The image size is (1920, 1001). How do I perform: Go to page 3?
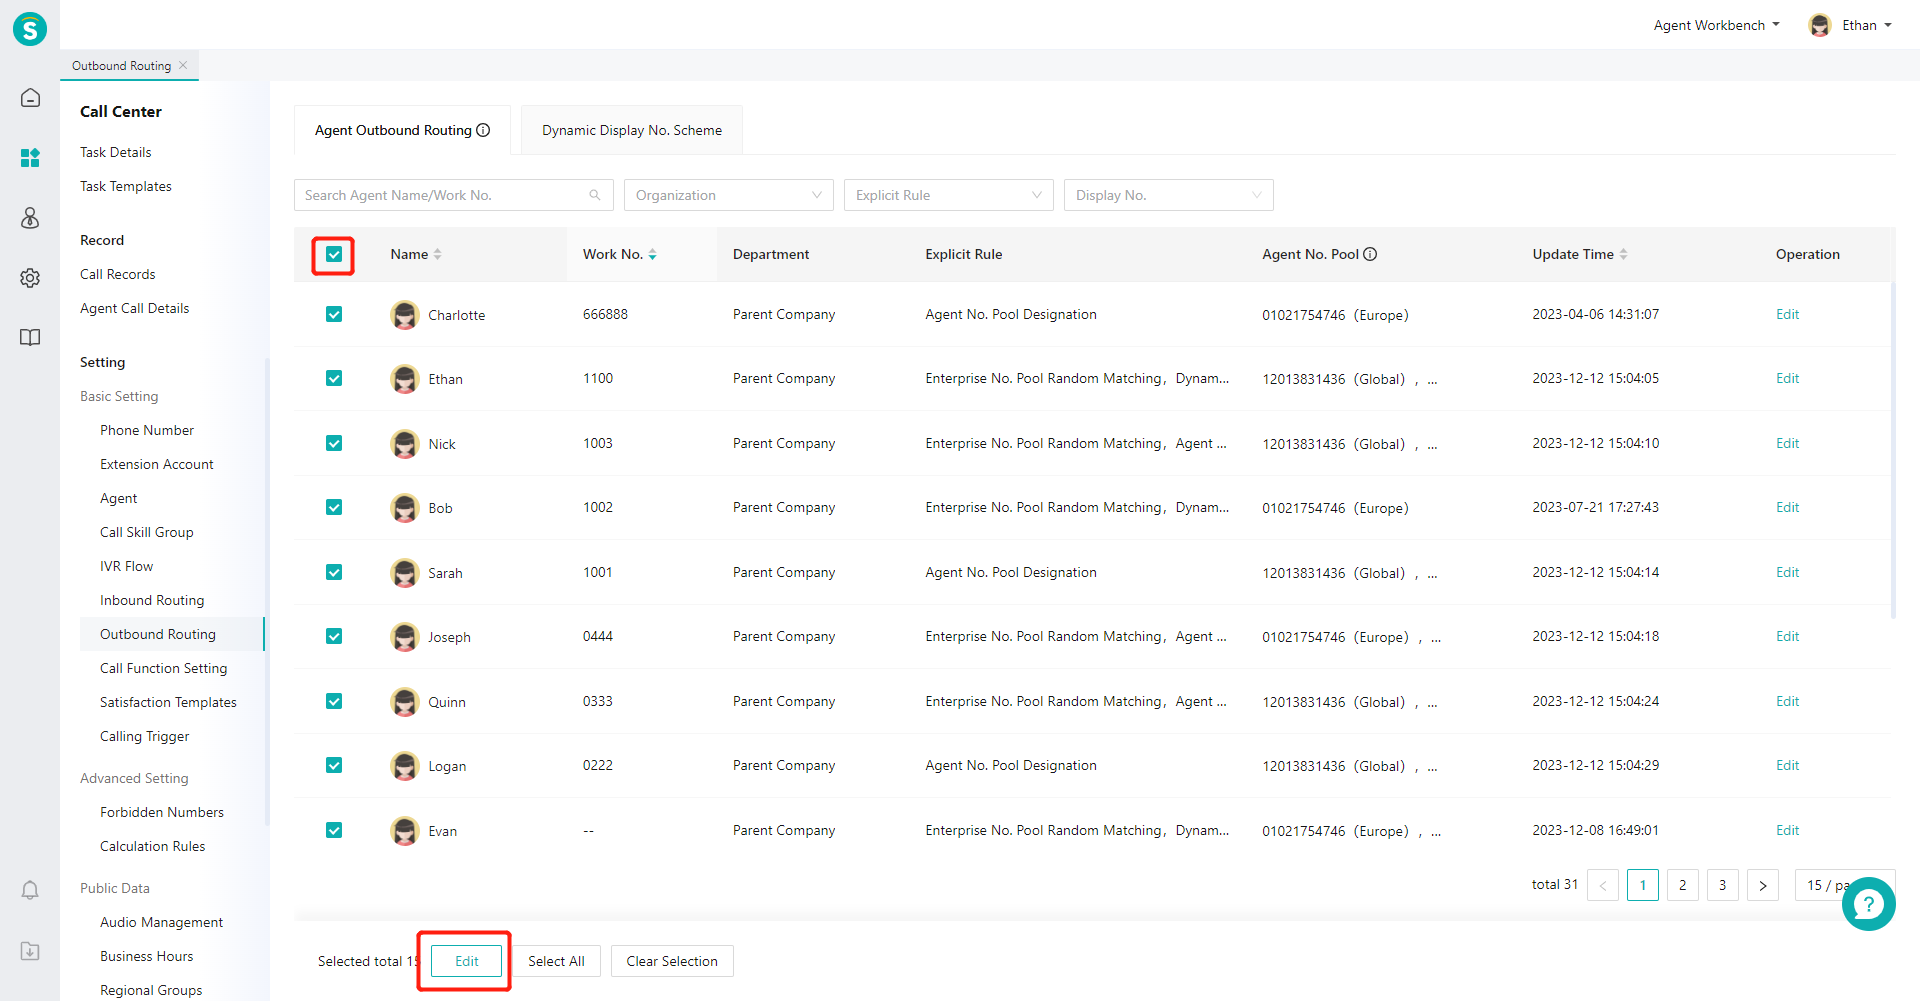click(x=1723, y=885)
